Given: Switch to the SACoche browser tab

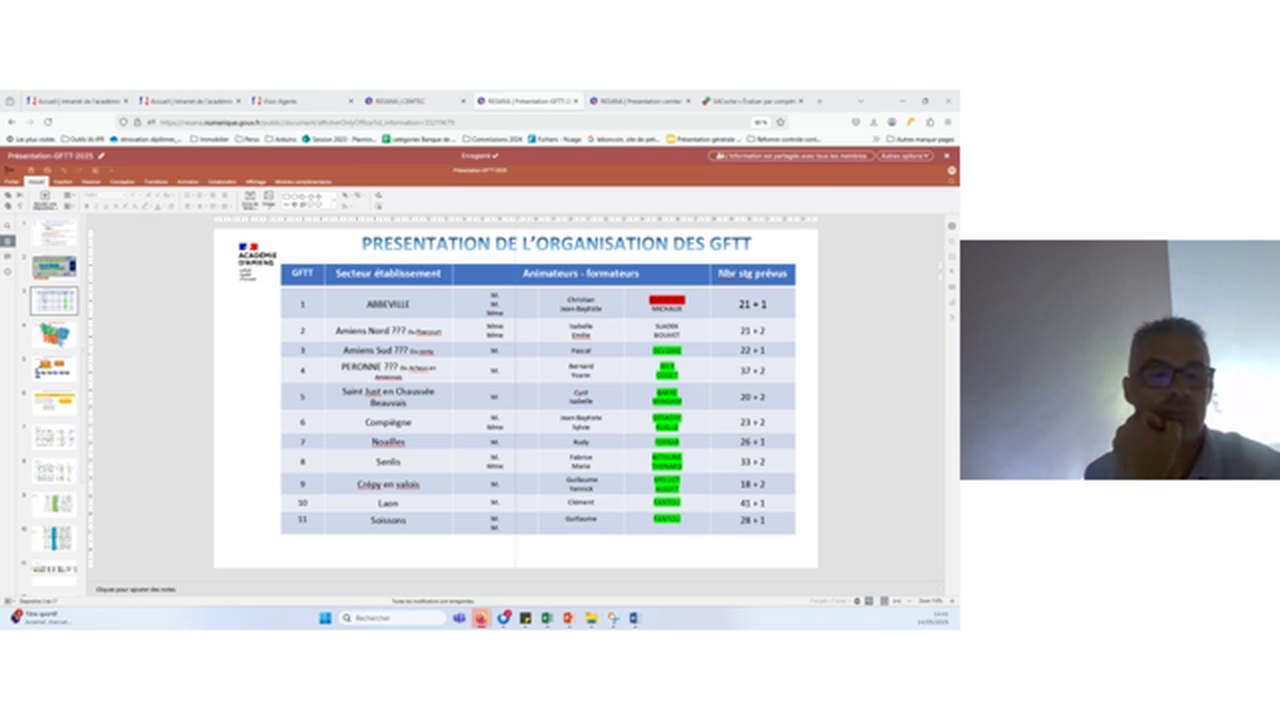Looking at the screenshot, I should 750,101.
